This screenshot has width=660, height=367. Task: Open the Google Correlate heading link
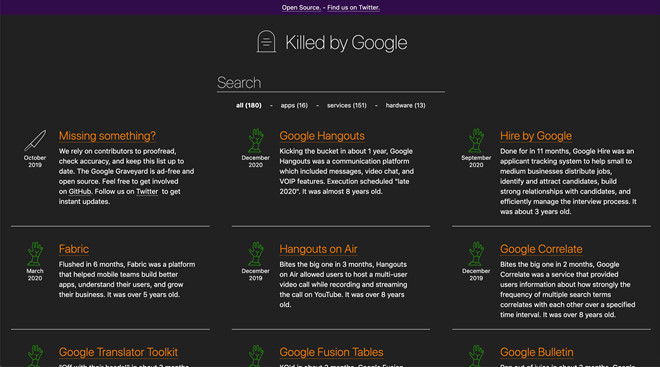pyautogui.click(x=541, y=249)
